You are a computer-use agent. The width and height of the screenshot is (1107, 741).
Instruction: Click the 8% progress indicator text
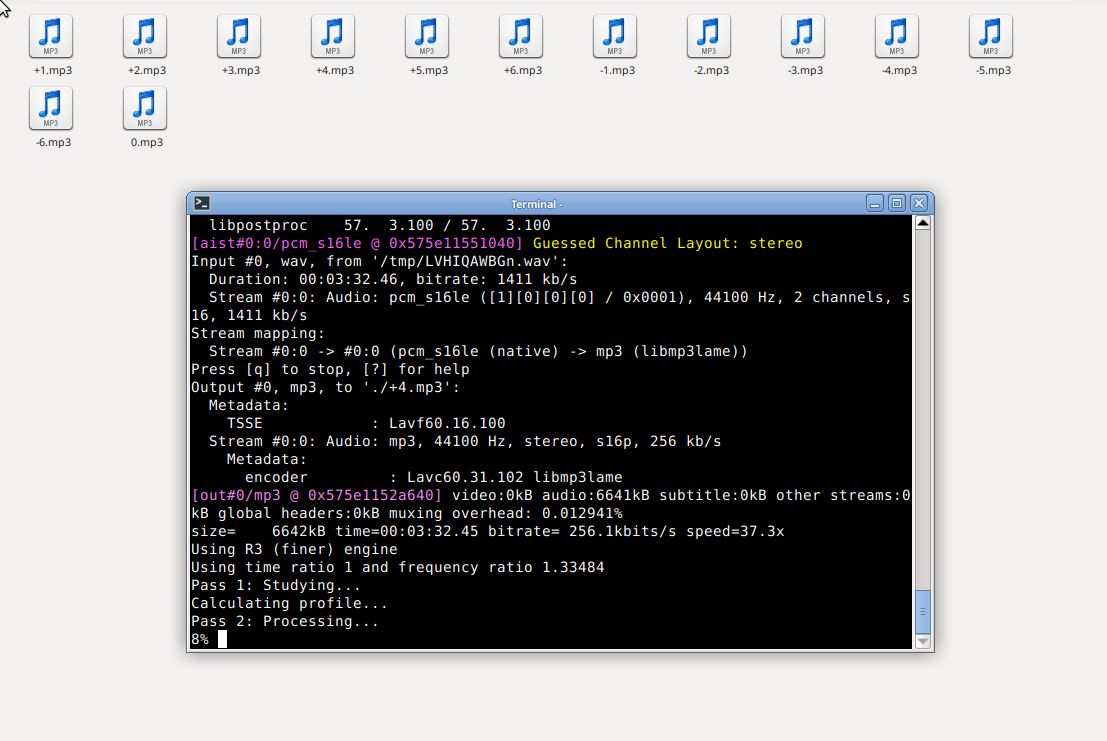click(200, 639)
